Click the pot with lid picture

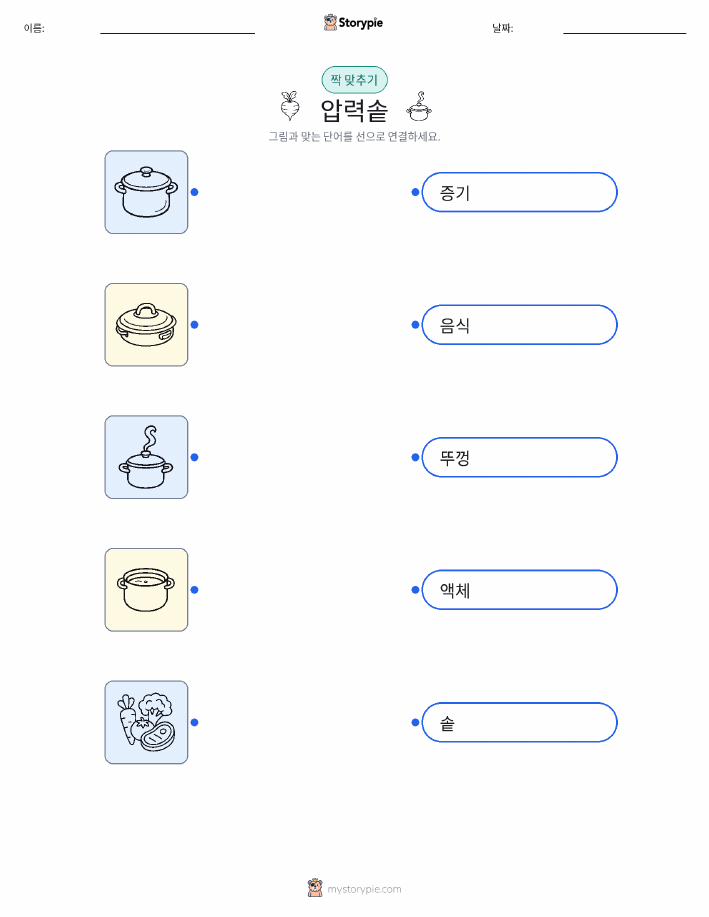[x=146, y=192]
